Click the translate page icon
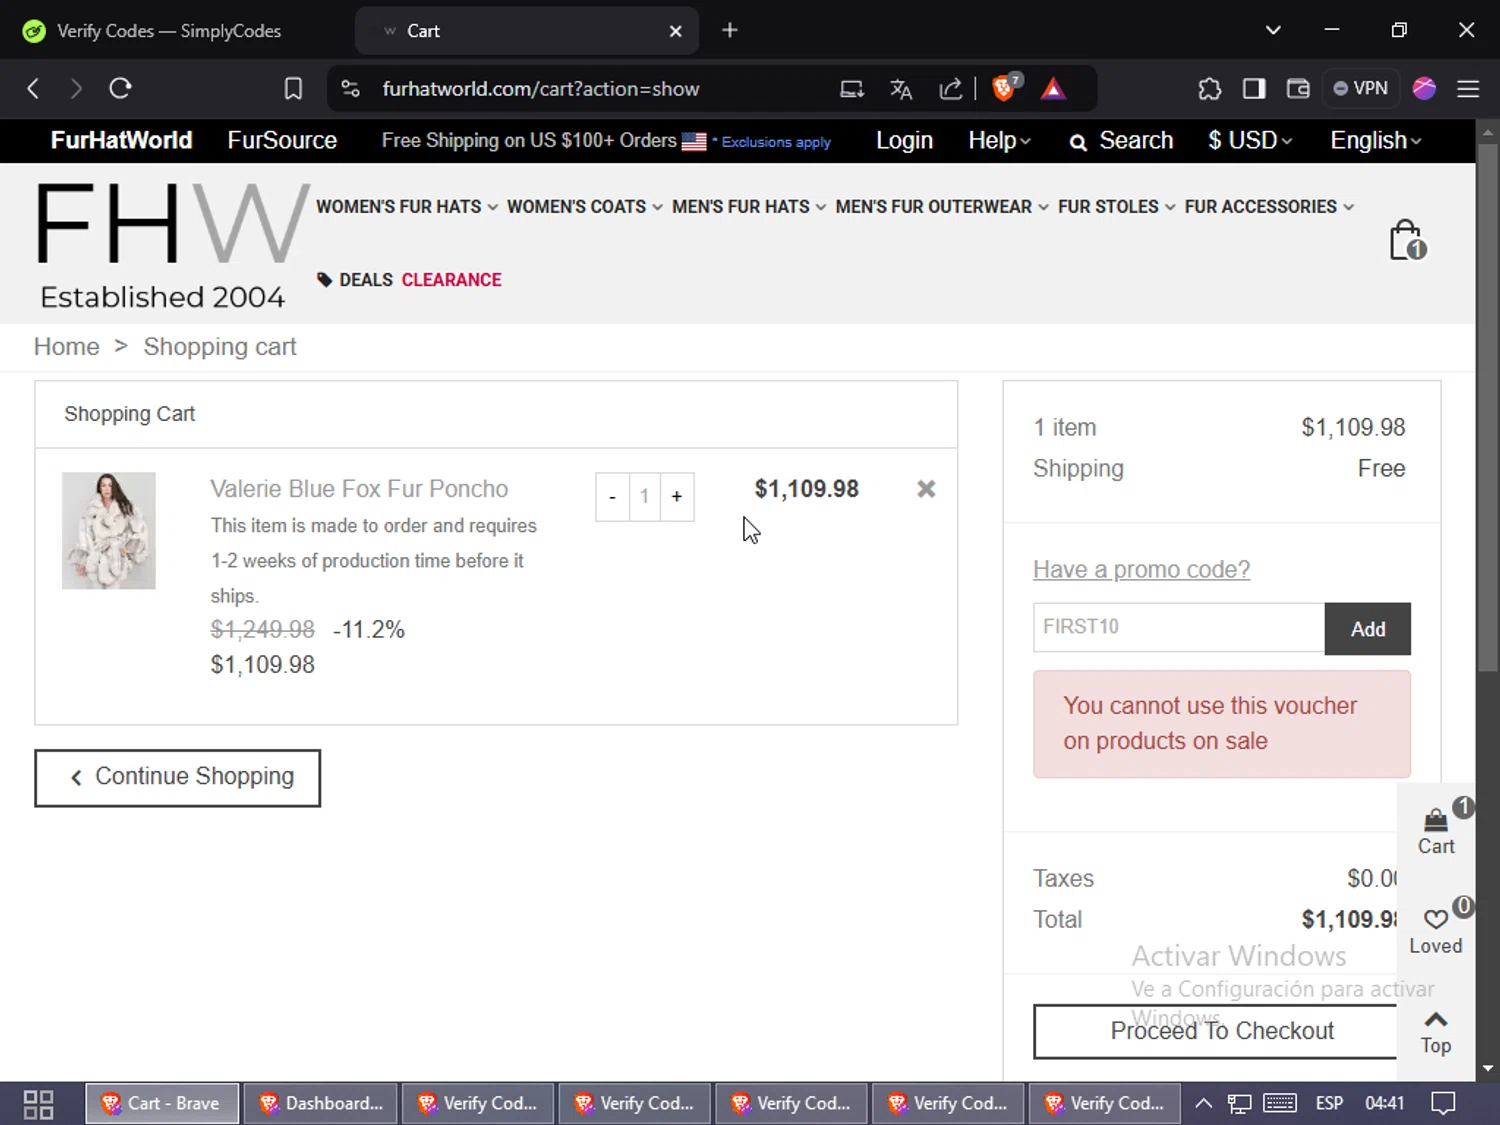 point(901,89)
